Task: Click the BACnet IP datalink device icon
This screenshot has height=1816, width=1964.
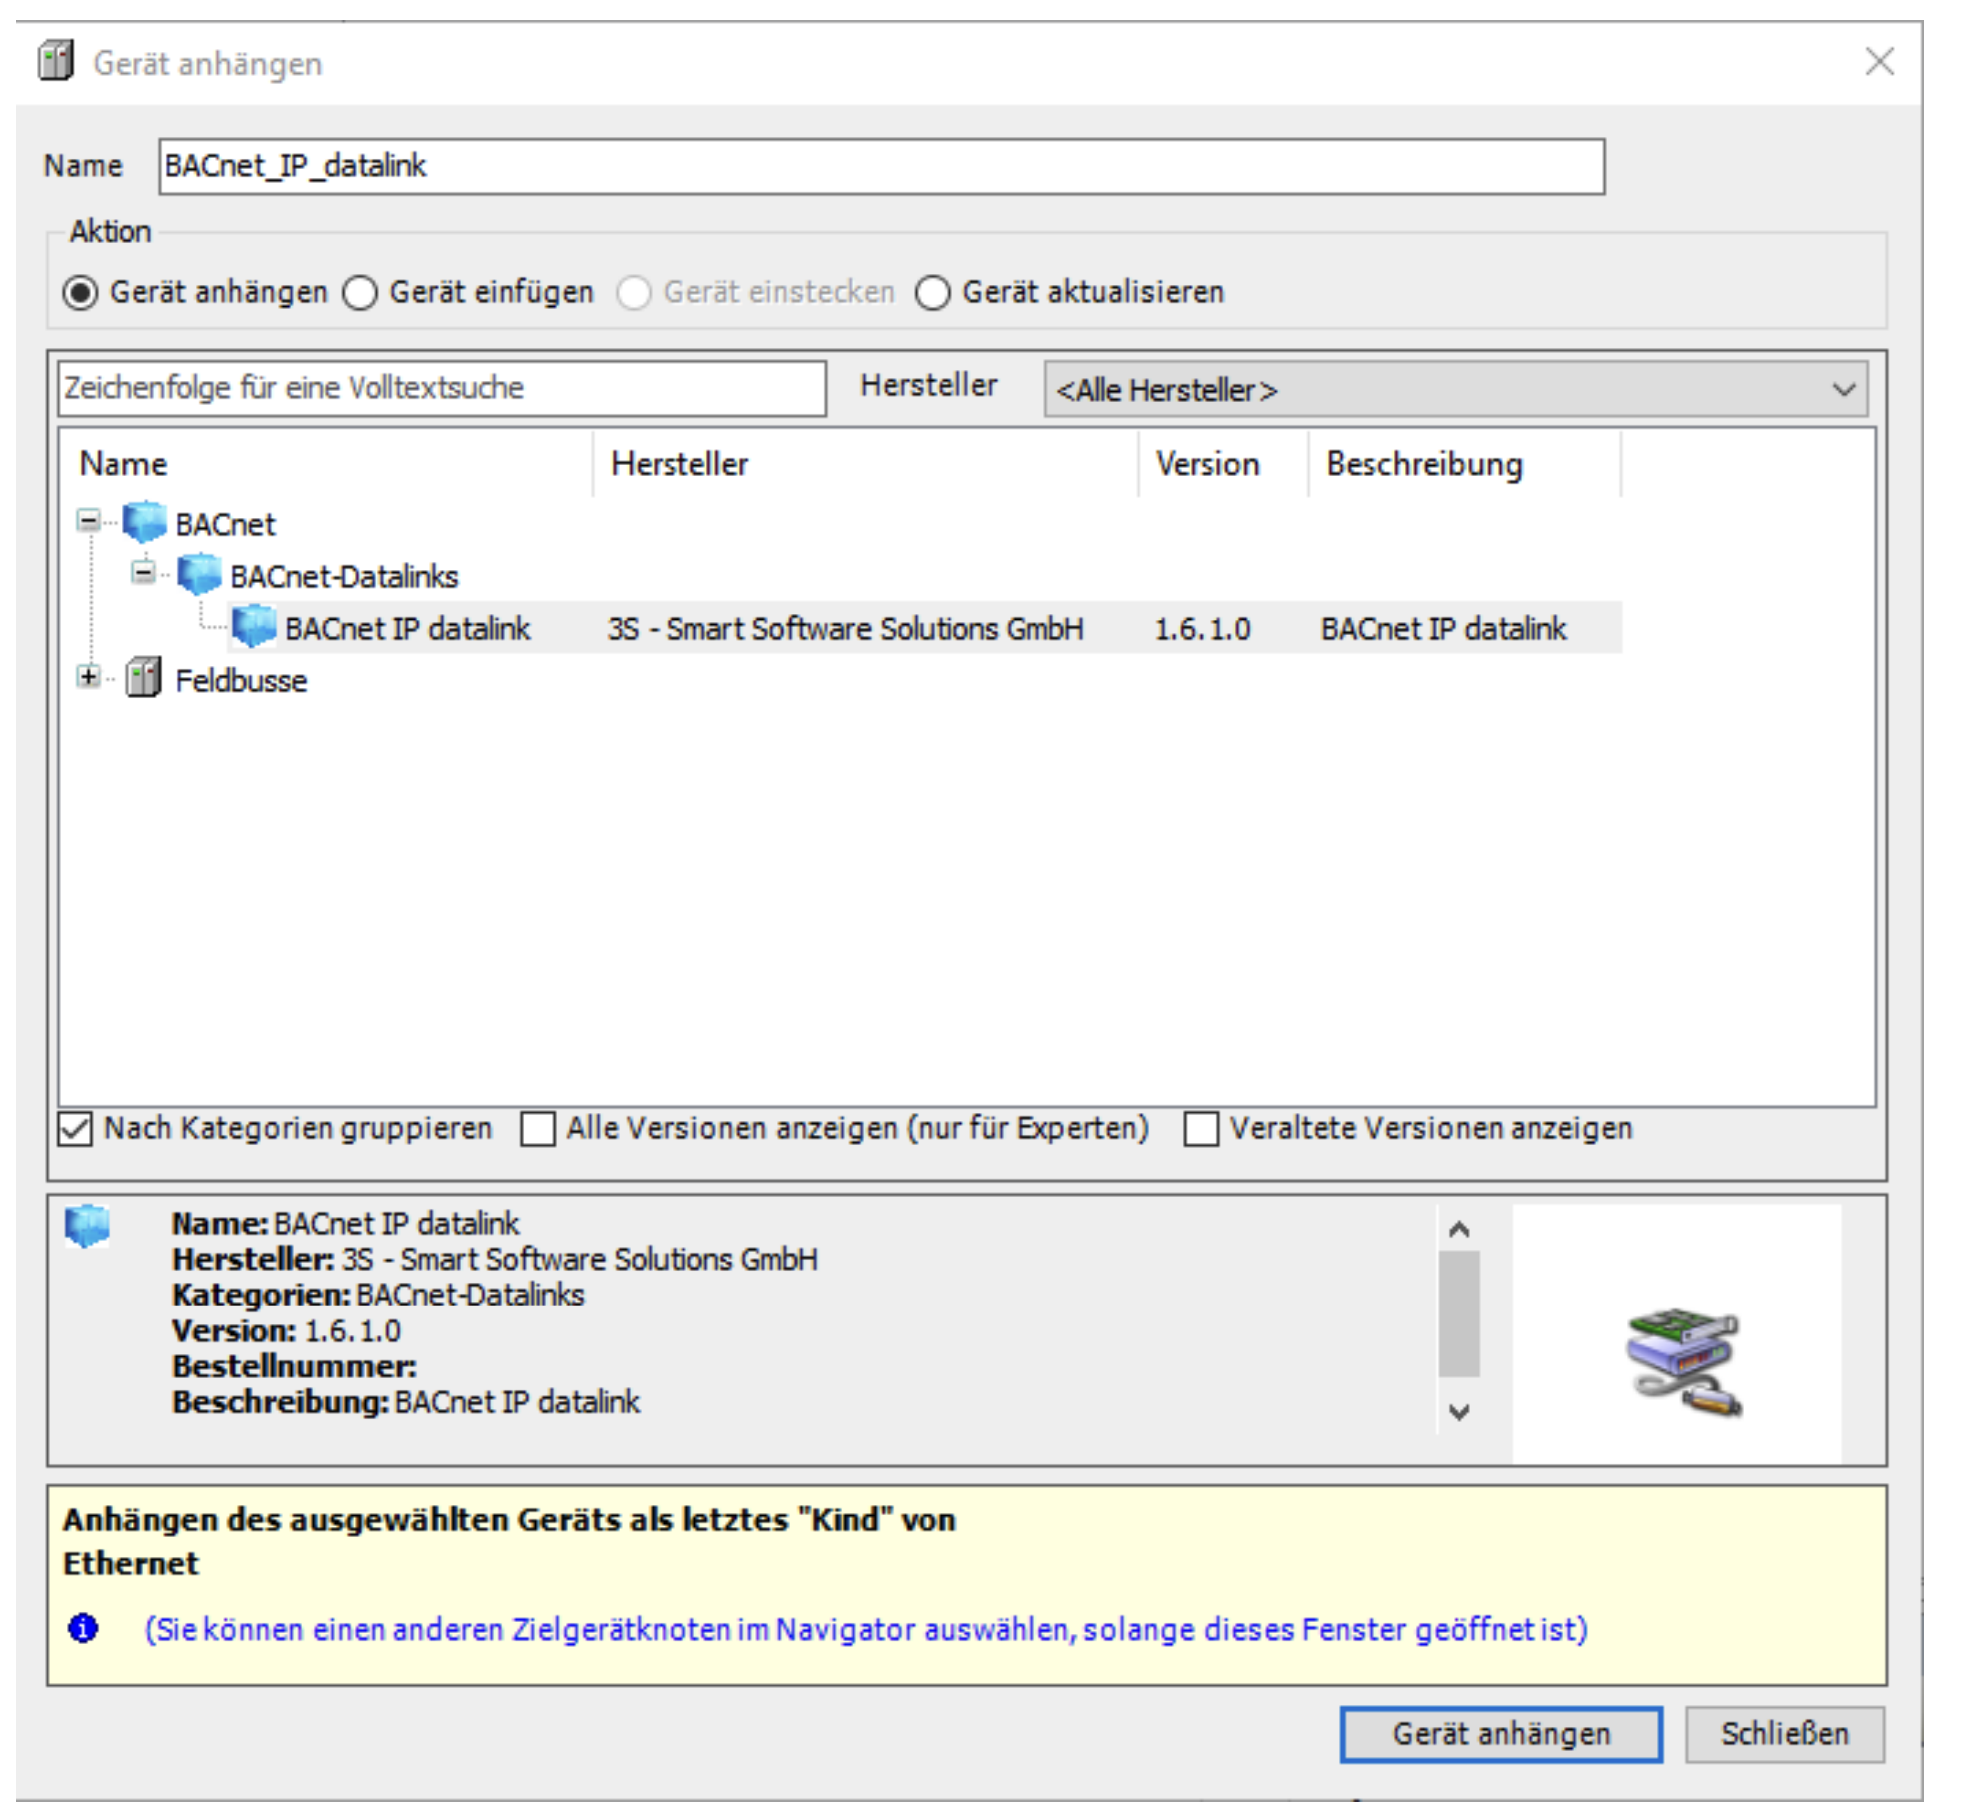Action: [x=253, y=627]
